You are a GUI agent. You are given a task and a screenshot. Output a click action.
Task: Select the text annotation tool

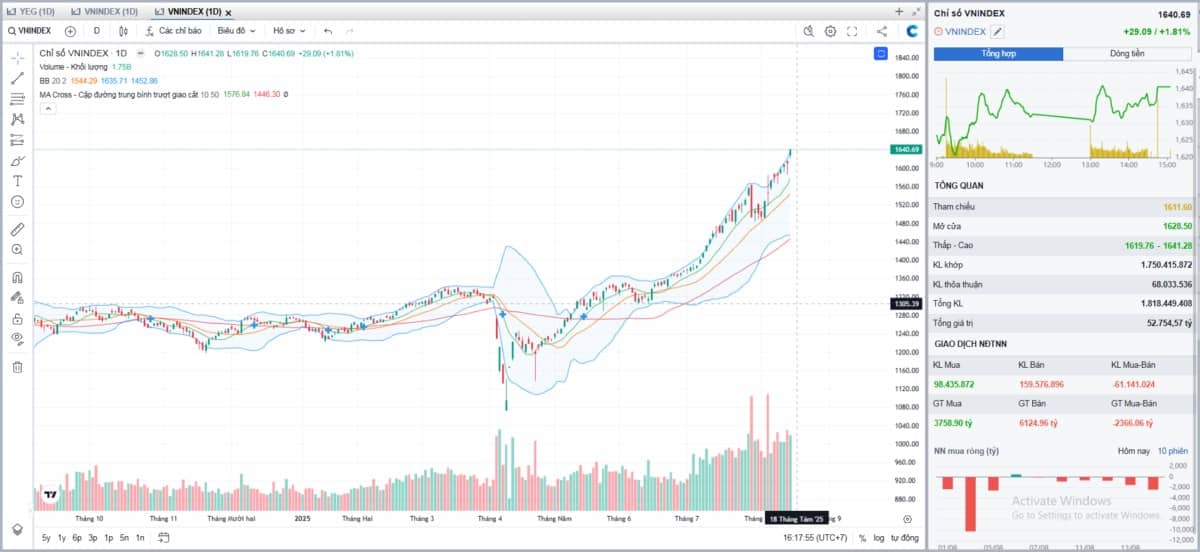[17, 181]
